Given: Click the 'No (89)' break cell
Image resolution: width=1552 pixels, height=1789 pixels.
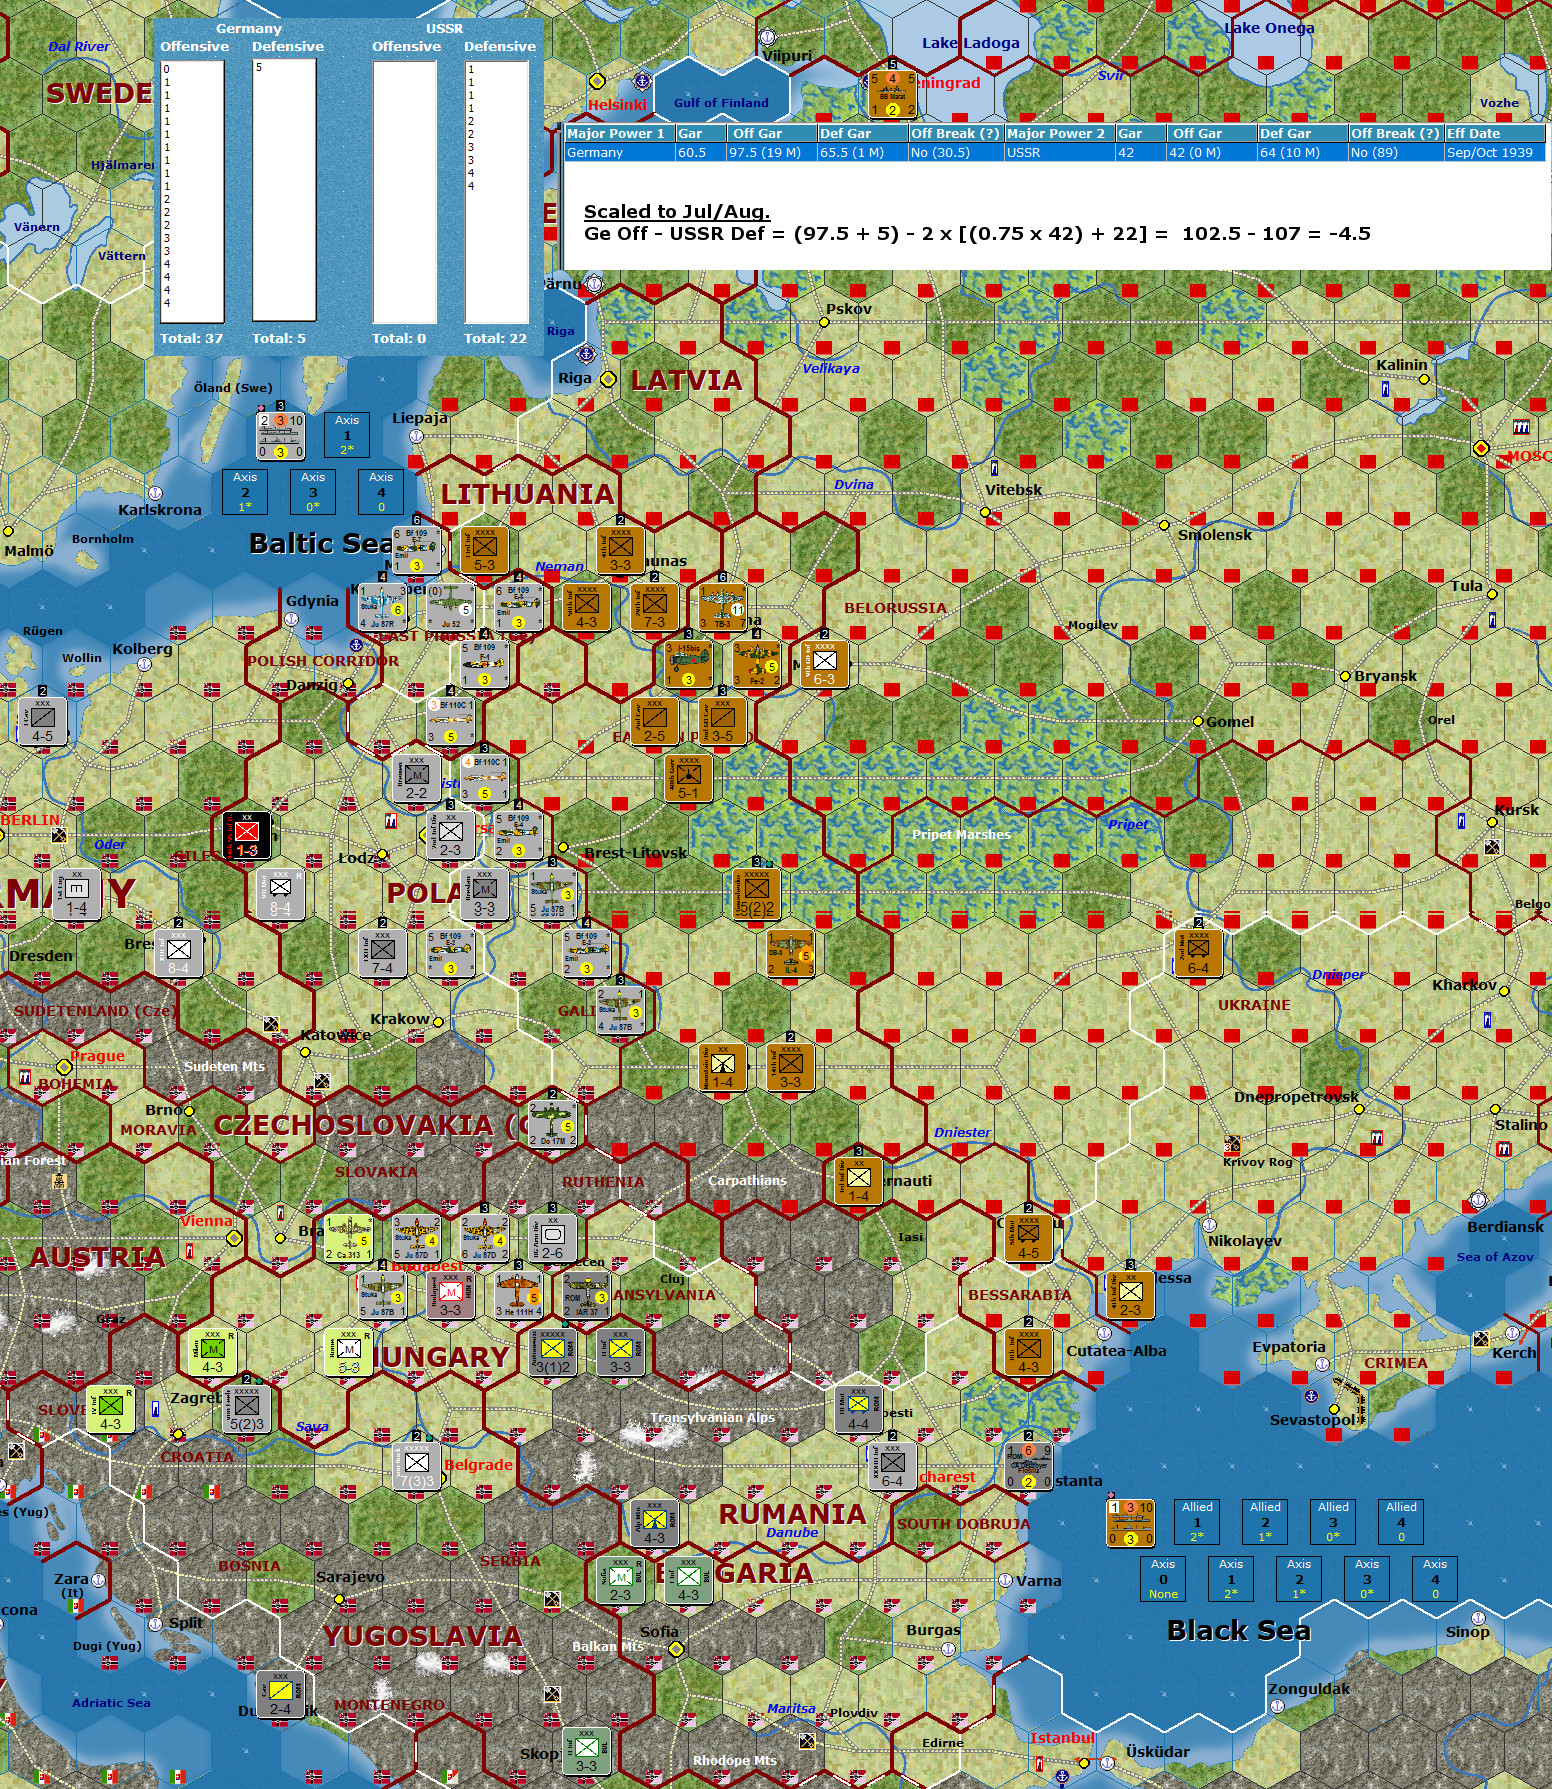Looking at the screenshot, I should [1396, 153].
